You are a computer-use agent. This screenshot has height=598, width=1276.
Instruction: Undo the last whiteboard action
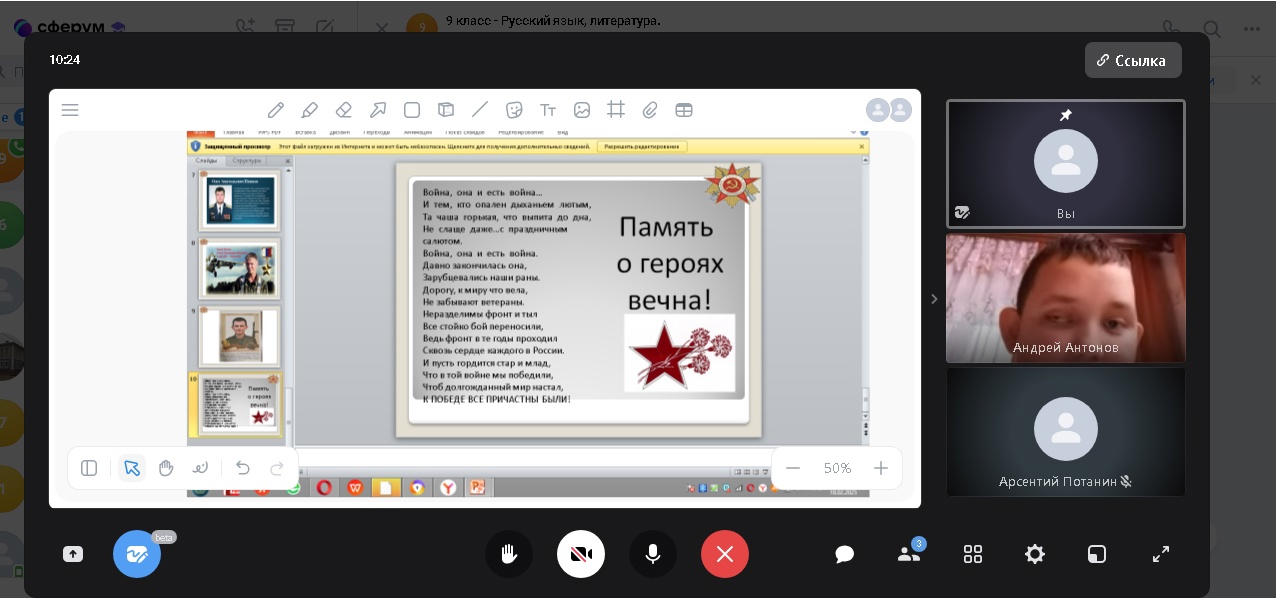243,468
